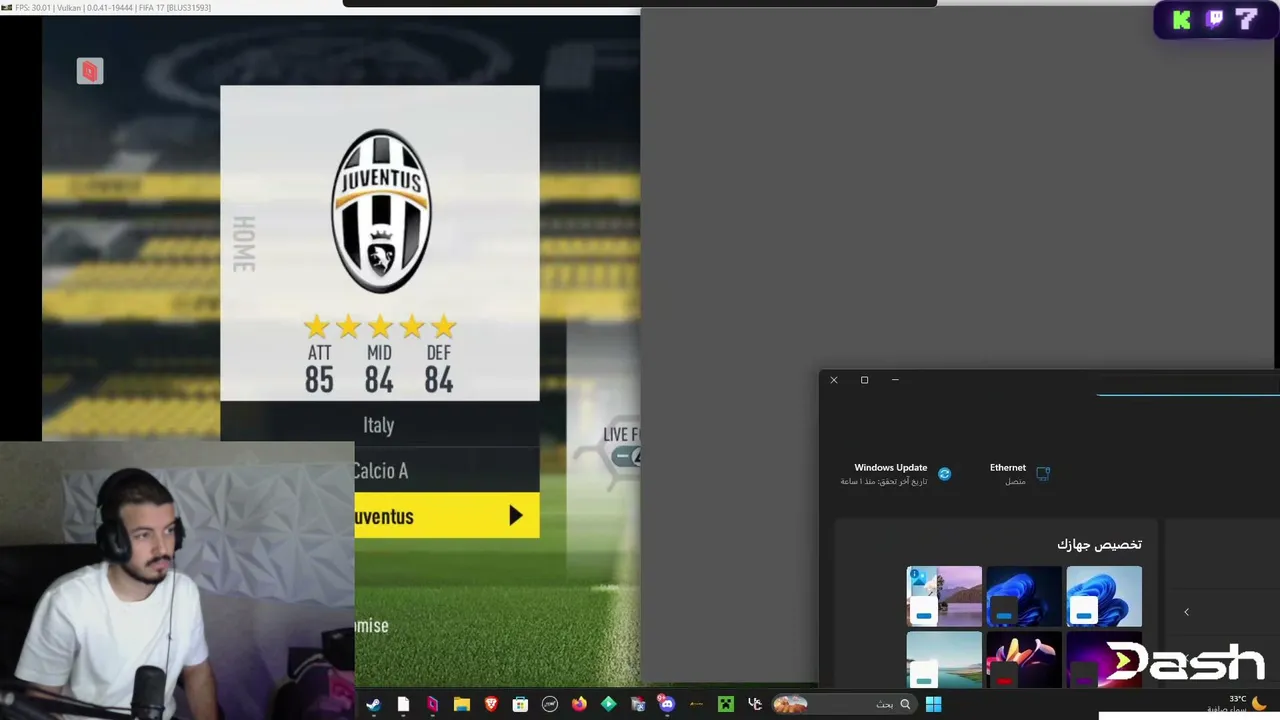Apply the light blue bloom theme
This screenshot has height=720, width=1280.
pos(1104,596)
